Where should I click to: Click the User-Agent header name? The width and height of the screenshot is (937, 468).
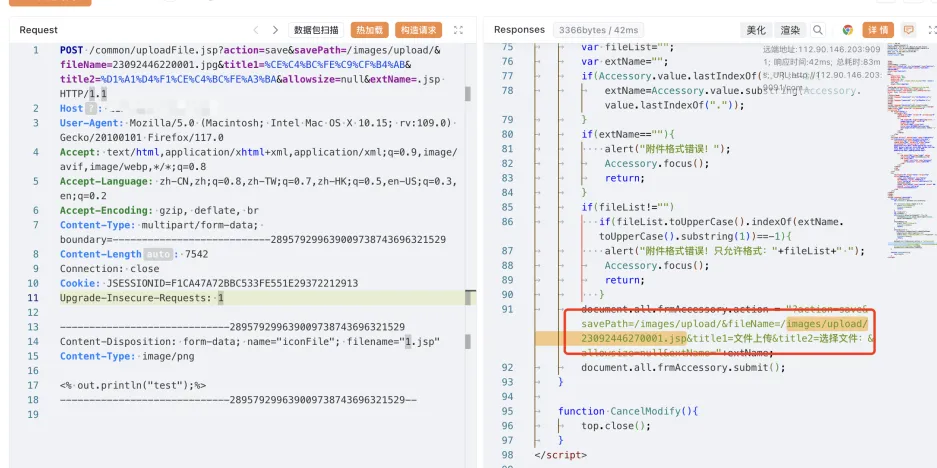91,123
